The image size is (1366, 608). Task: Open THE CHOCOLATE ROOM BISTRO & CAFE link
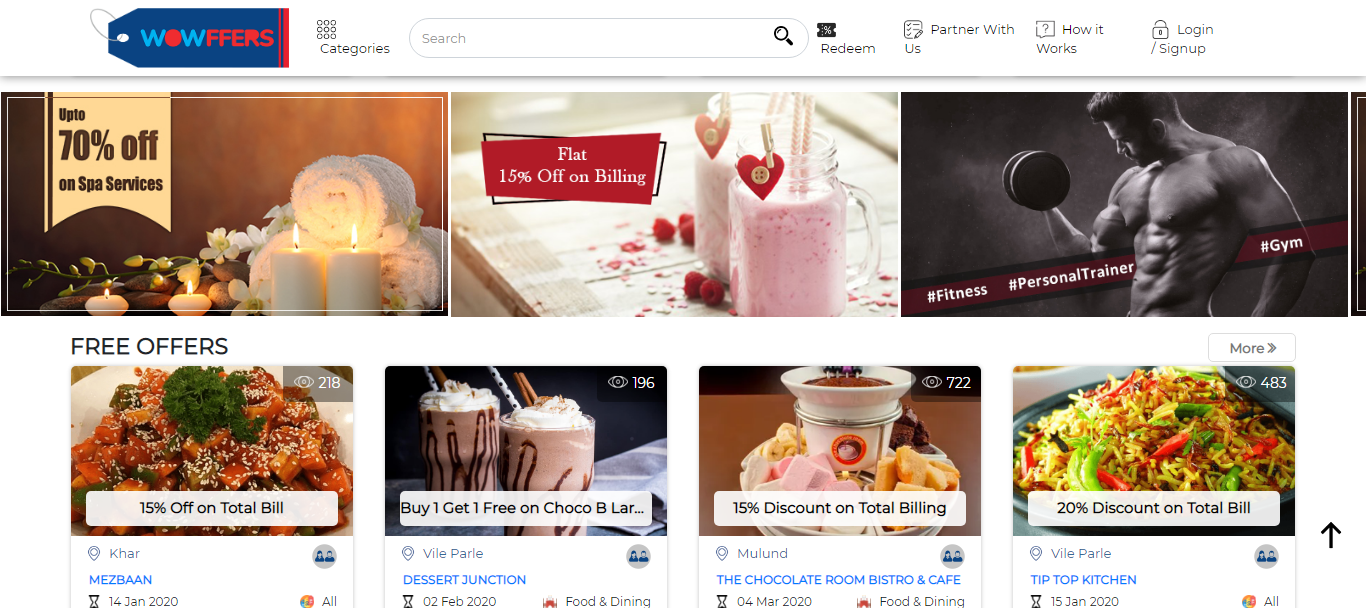tap(839, 579)
